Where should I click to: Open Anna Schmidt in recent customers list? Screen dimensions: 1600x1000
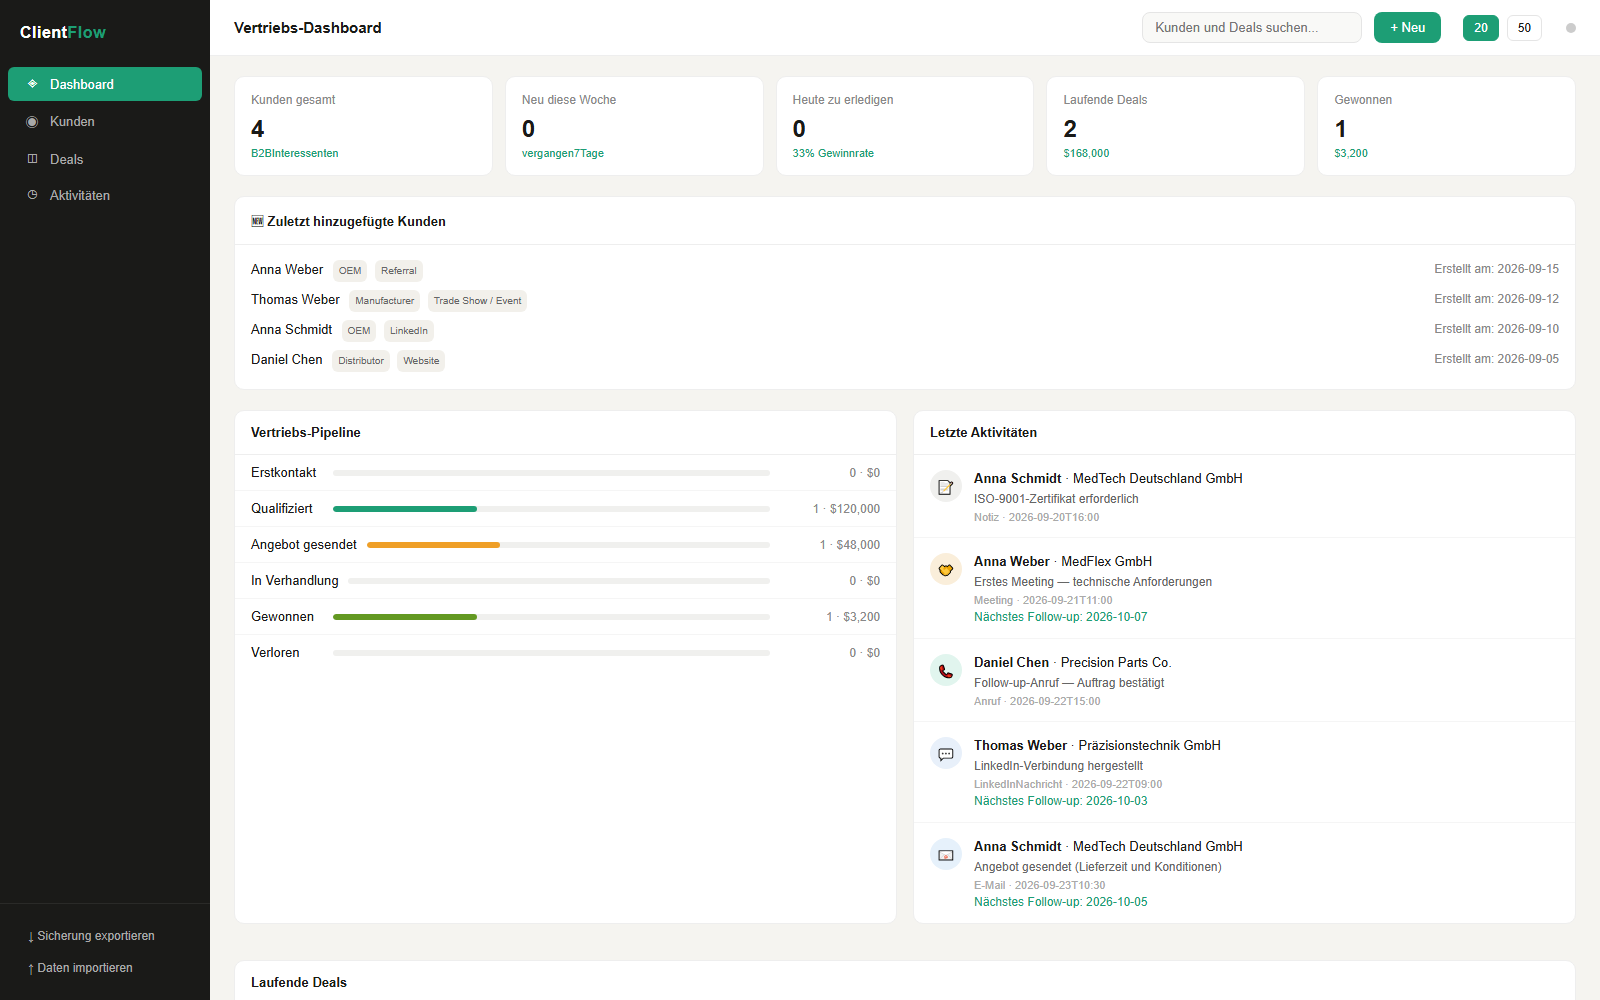pos(291,330)
